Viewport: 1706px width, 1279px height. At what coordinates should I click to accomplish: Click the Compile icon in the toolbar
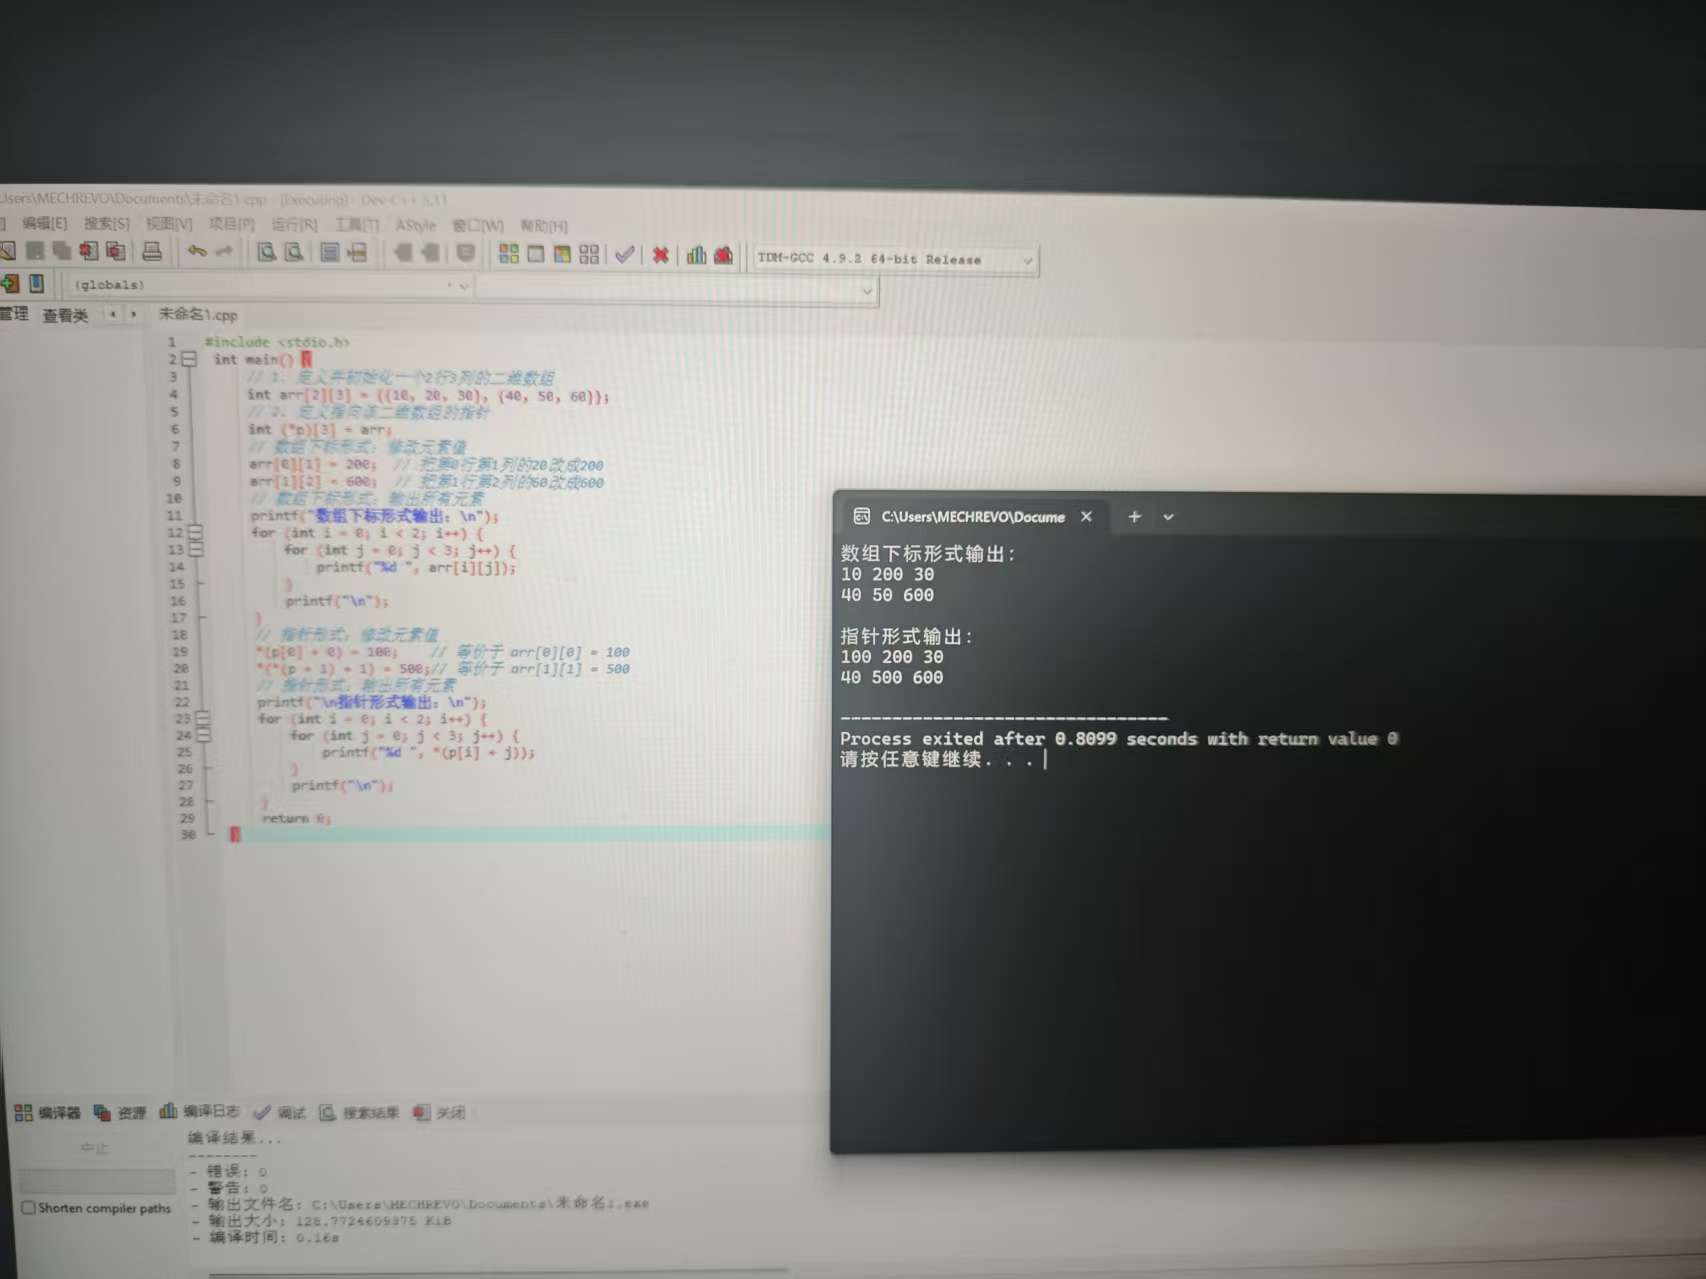[509, 254]
